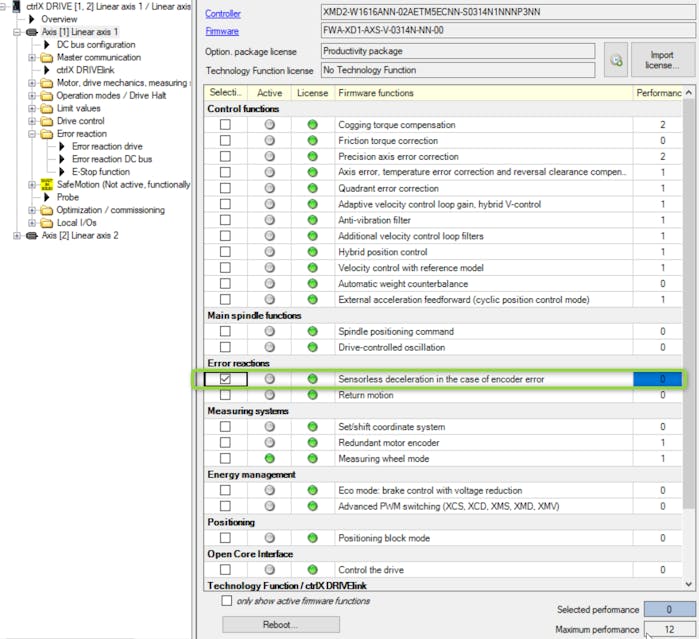Open the Firmware link
This screenshot has height=639, width=699.
[x=222, y=32]
